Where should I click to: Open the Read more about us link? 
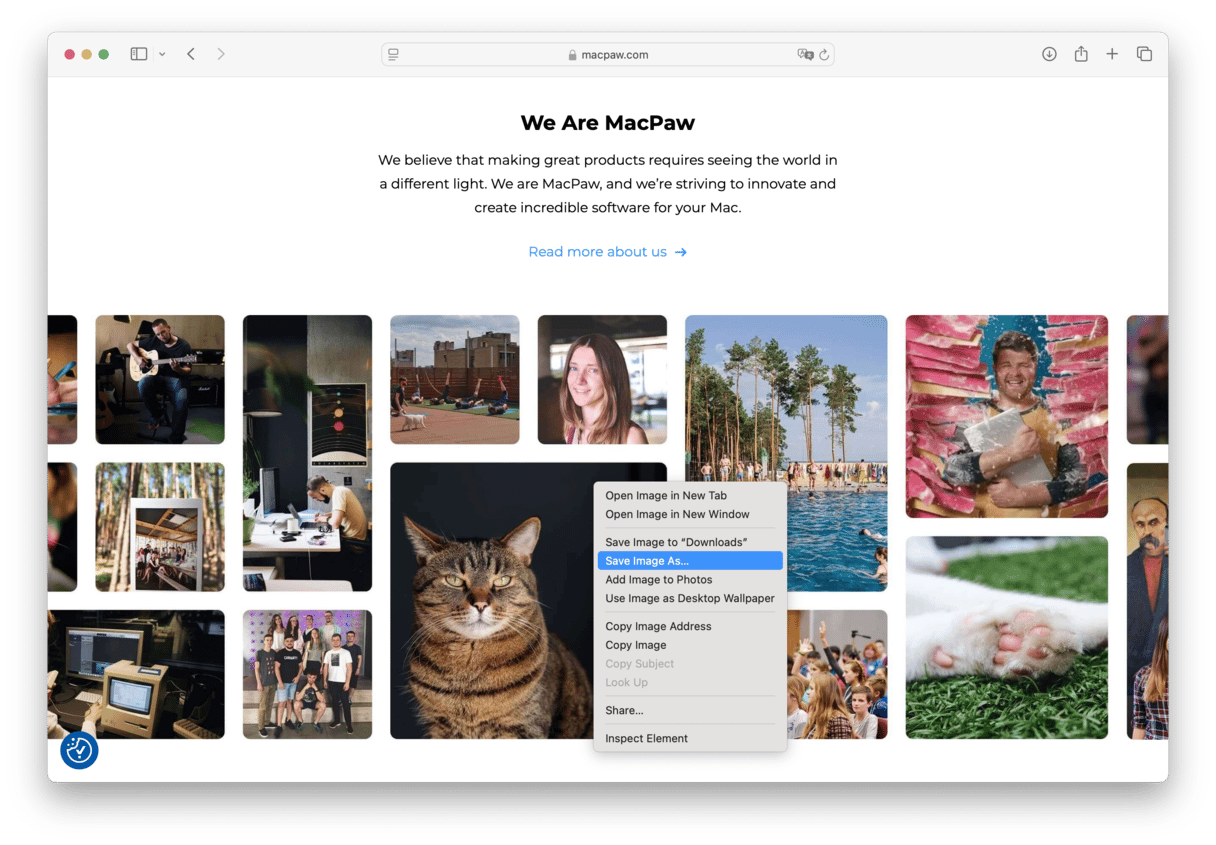[607, 252]
